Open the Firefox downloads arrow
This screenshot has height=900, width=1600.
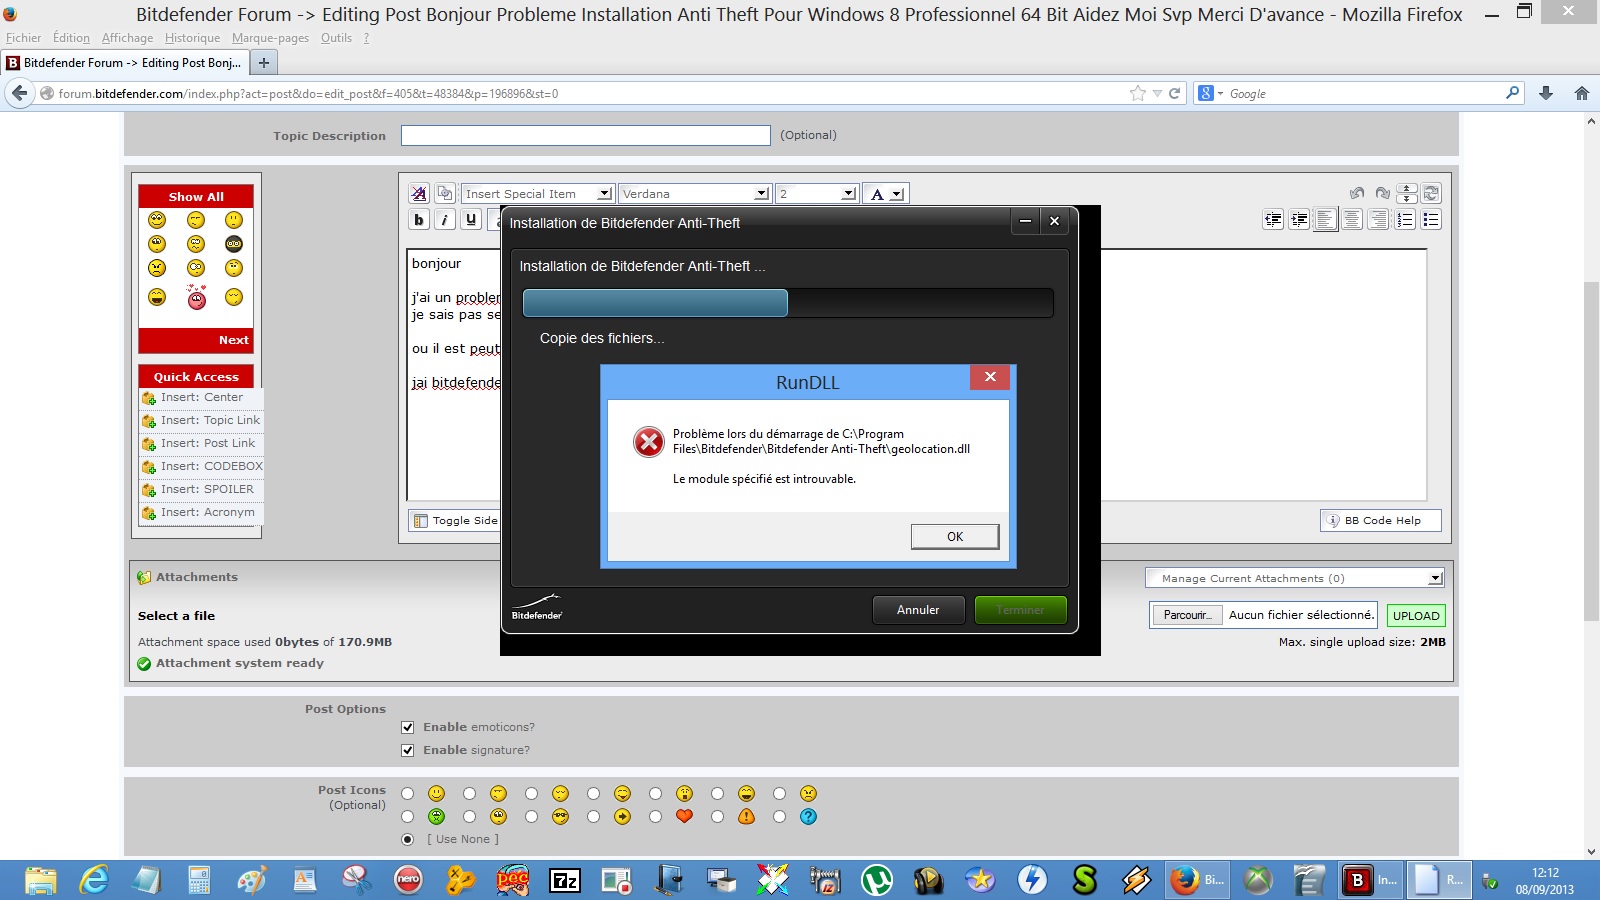click(1546, 93)
